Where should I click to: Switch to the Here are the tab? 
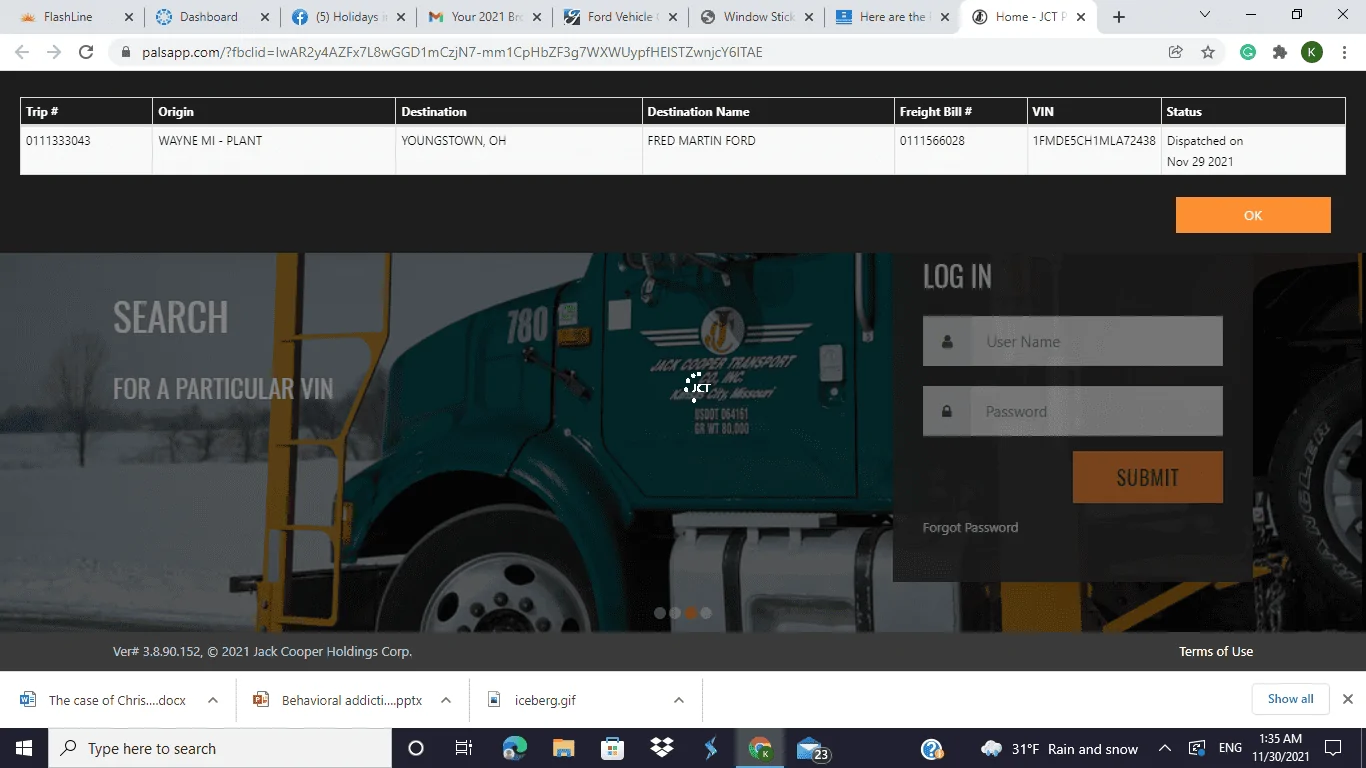tap(890, 17)
